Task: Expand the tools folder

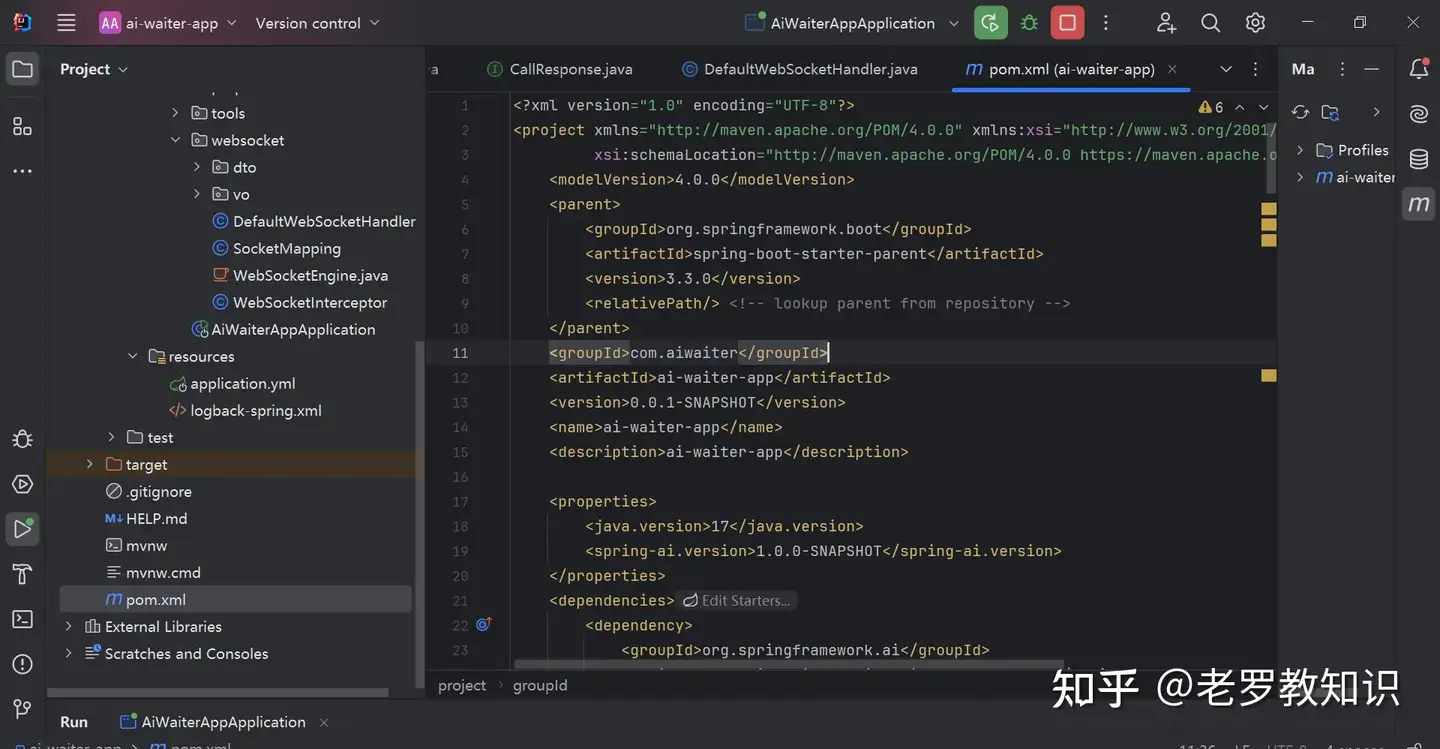Action: point(176,113)
